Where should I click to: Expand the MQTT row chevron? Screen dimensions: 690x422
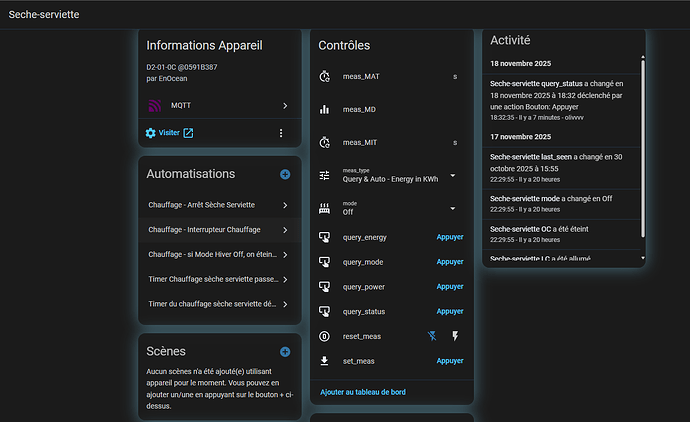tap(285, 105)
